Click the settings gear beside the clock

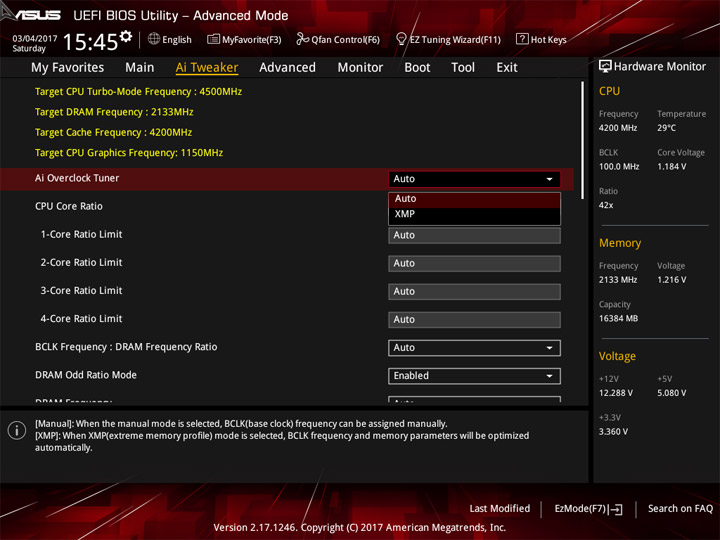tap(126, 36)
